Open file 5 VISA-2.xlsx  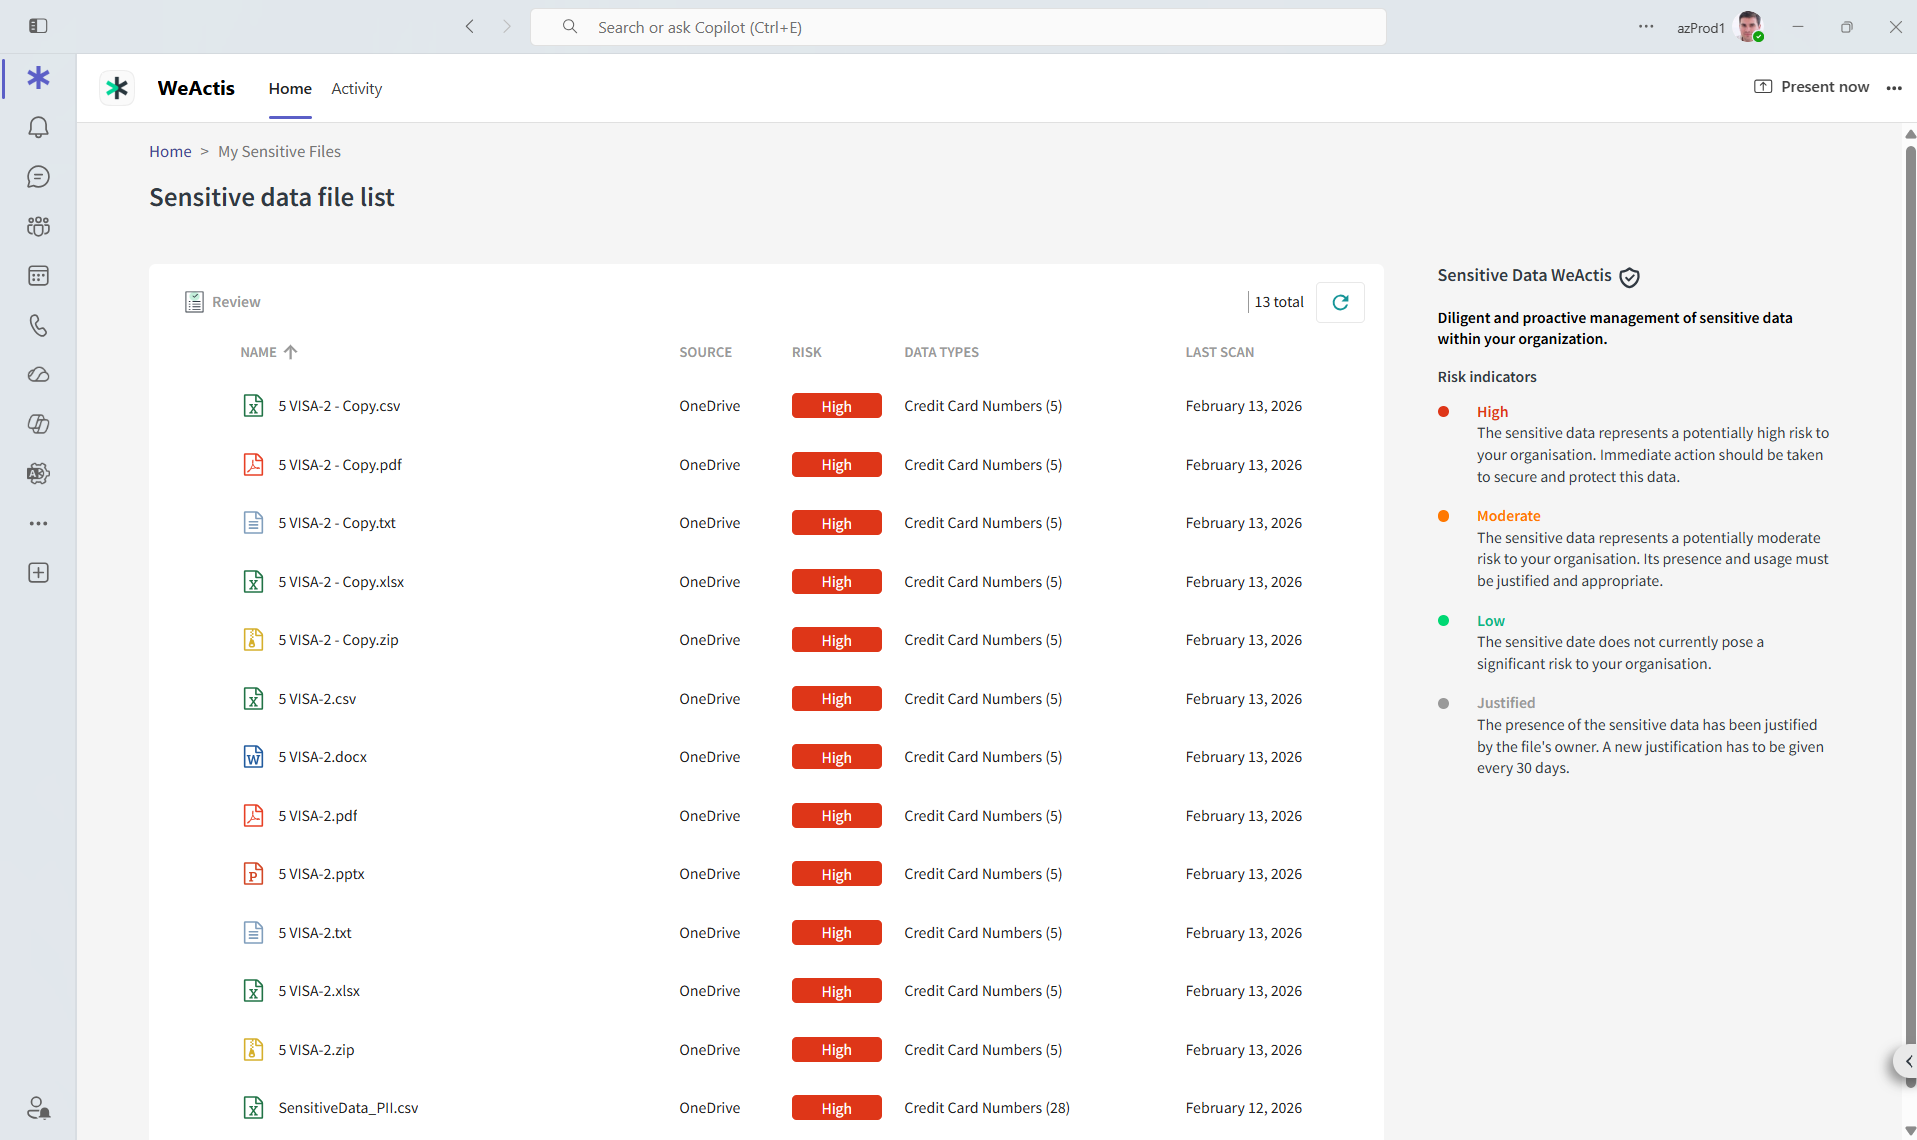(x=319, y=991)
